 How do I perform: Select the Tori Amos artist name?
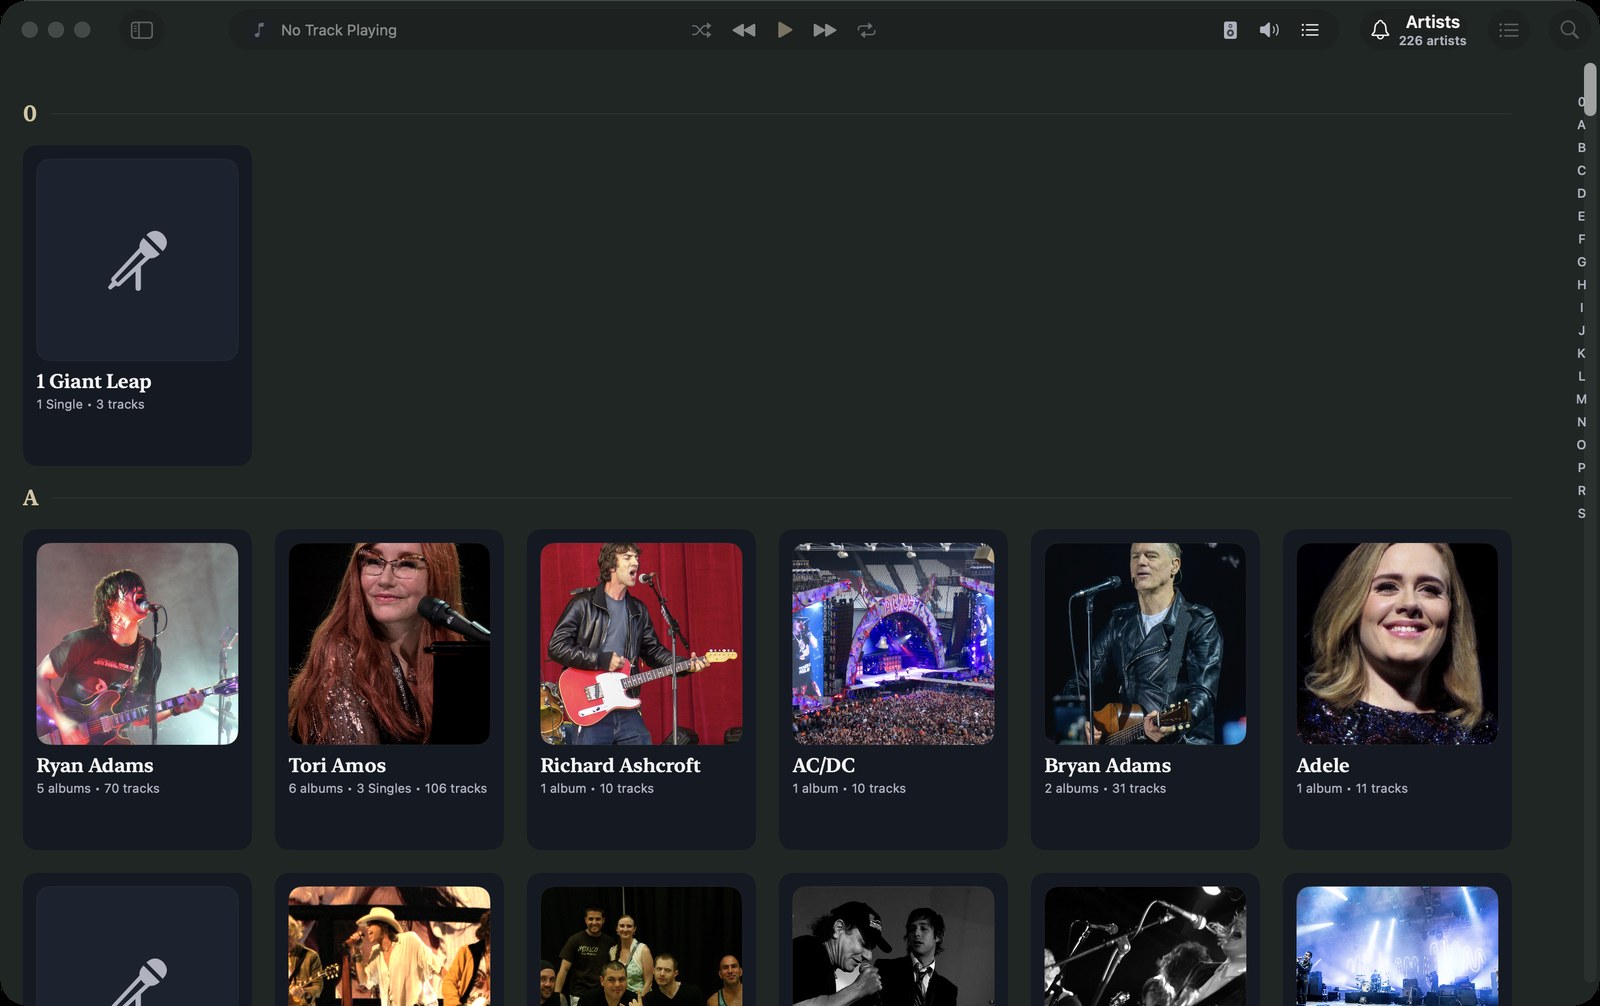[337, 765]
